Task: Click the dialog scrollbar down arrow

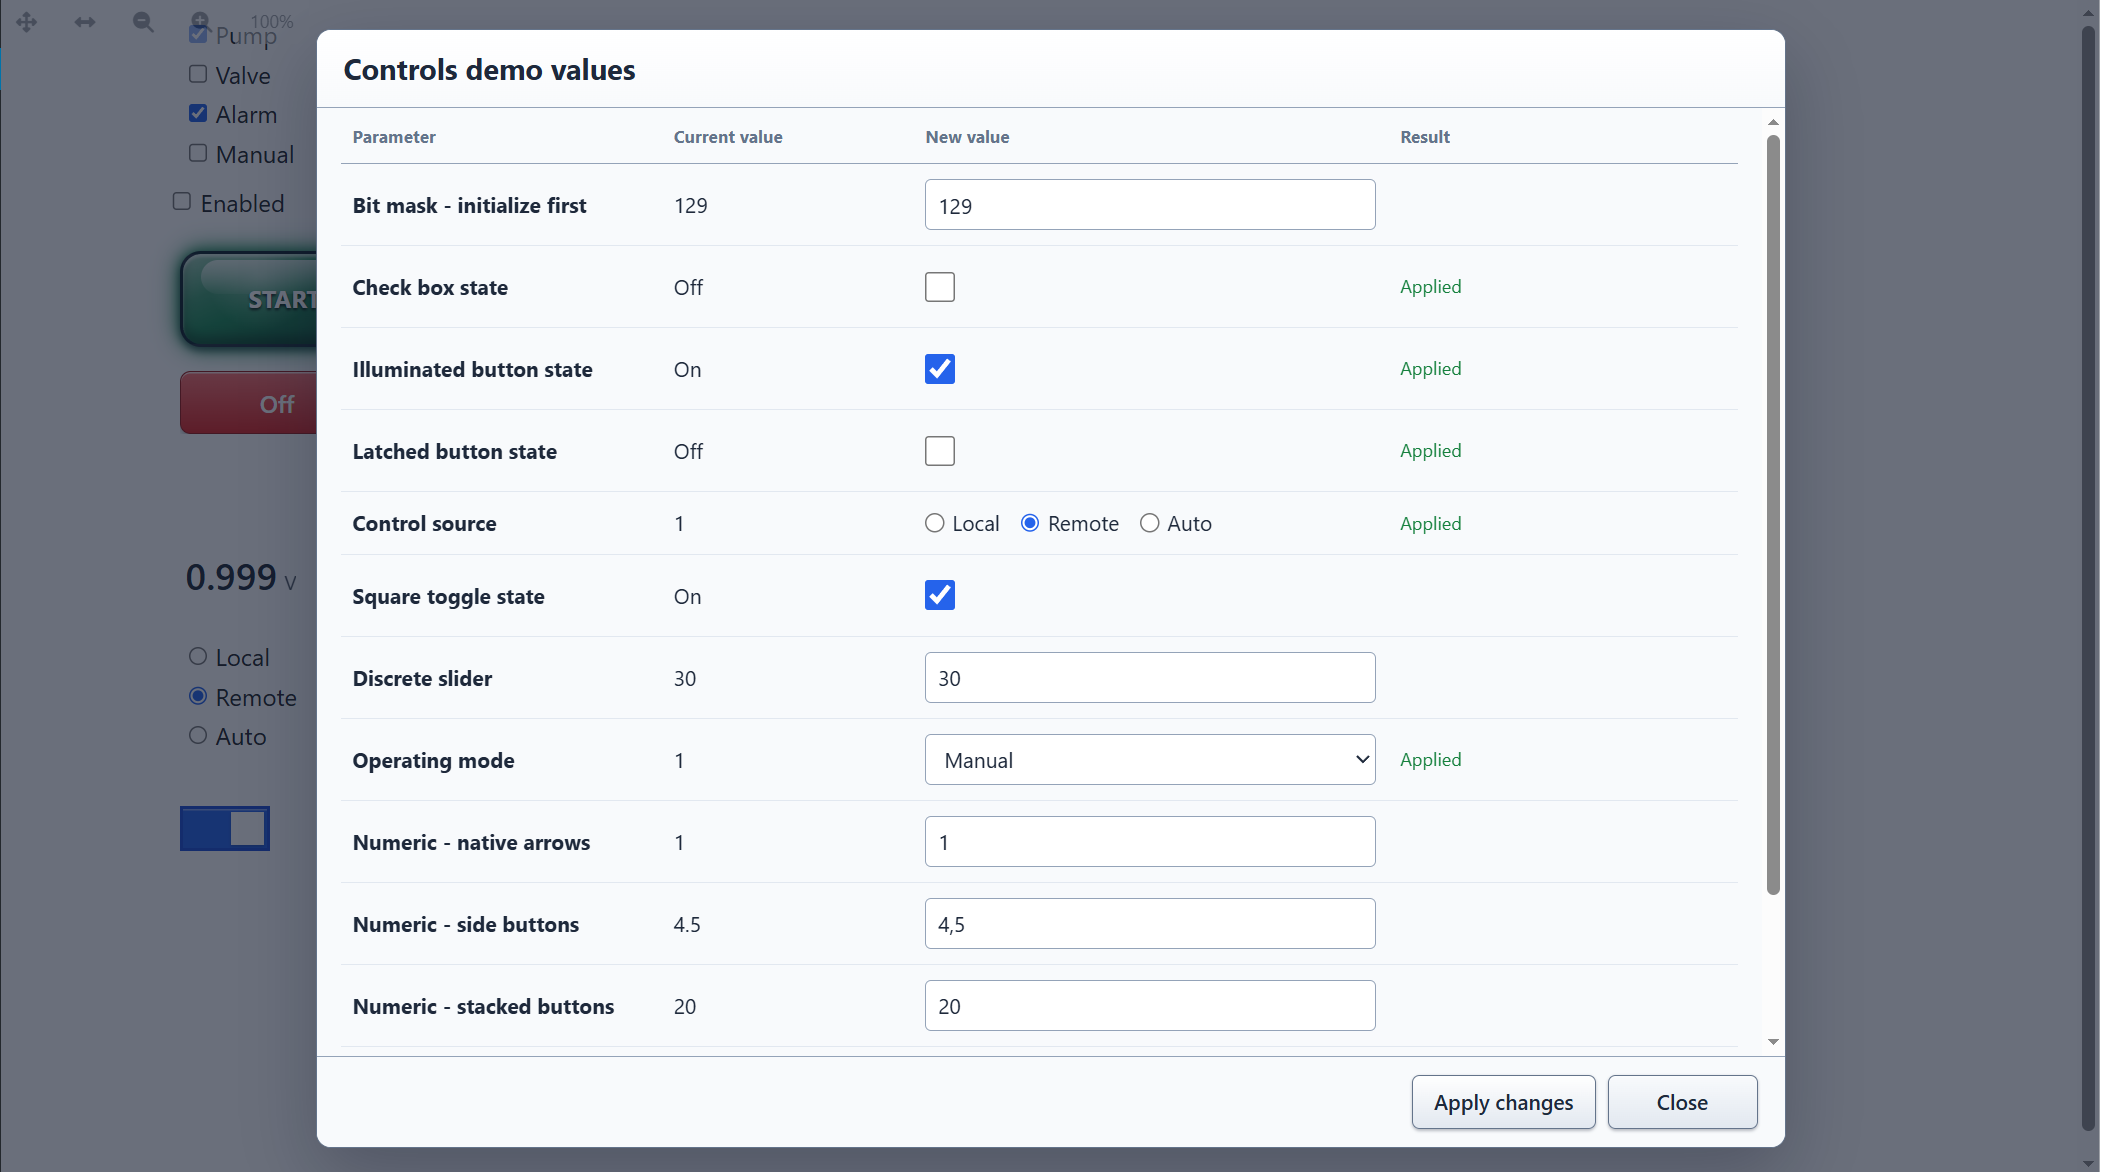Action: (x=1773, y=1042)
